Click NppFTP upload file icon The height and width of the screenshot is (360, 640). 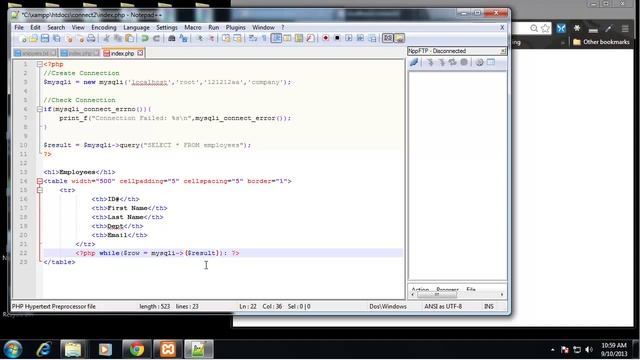point(441,62)
